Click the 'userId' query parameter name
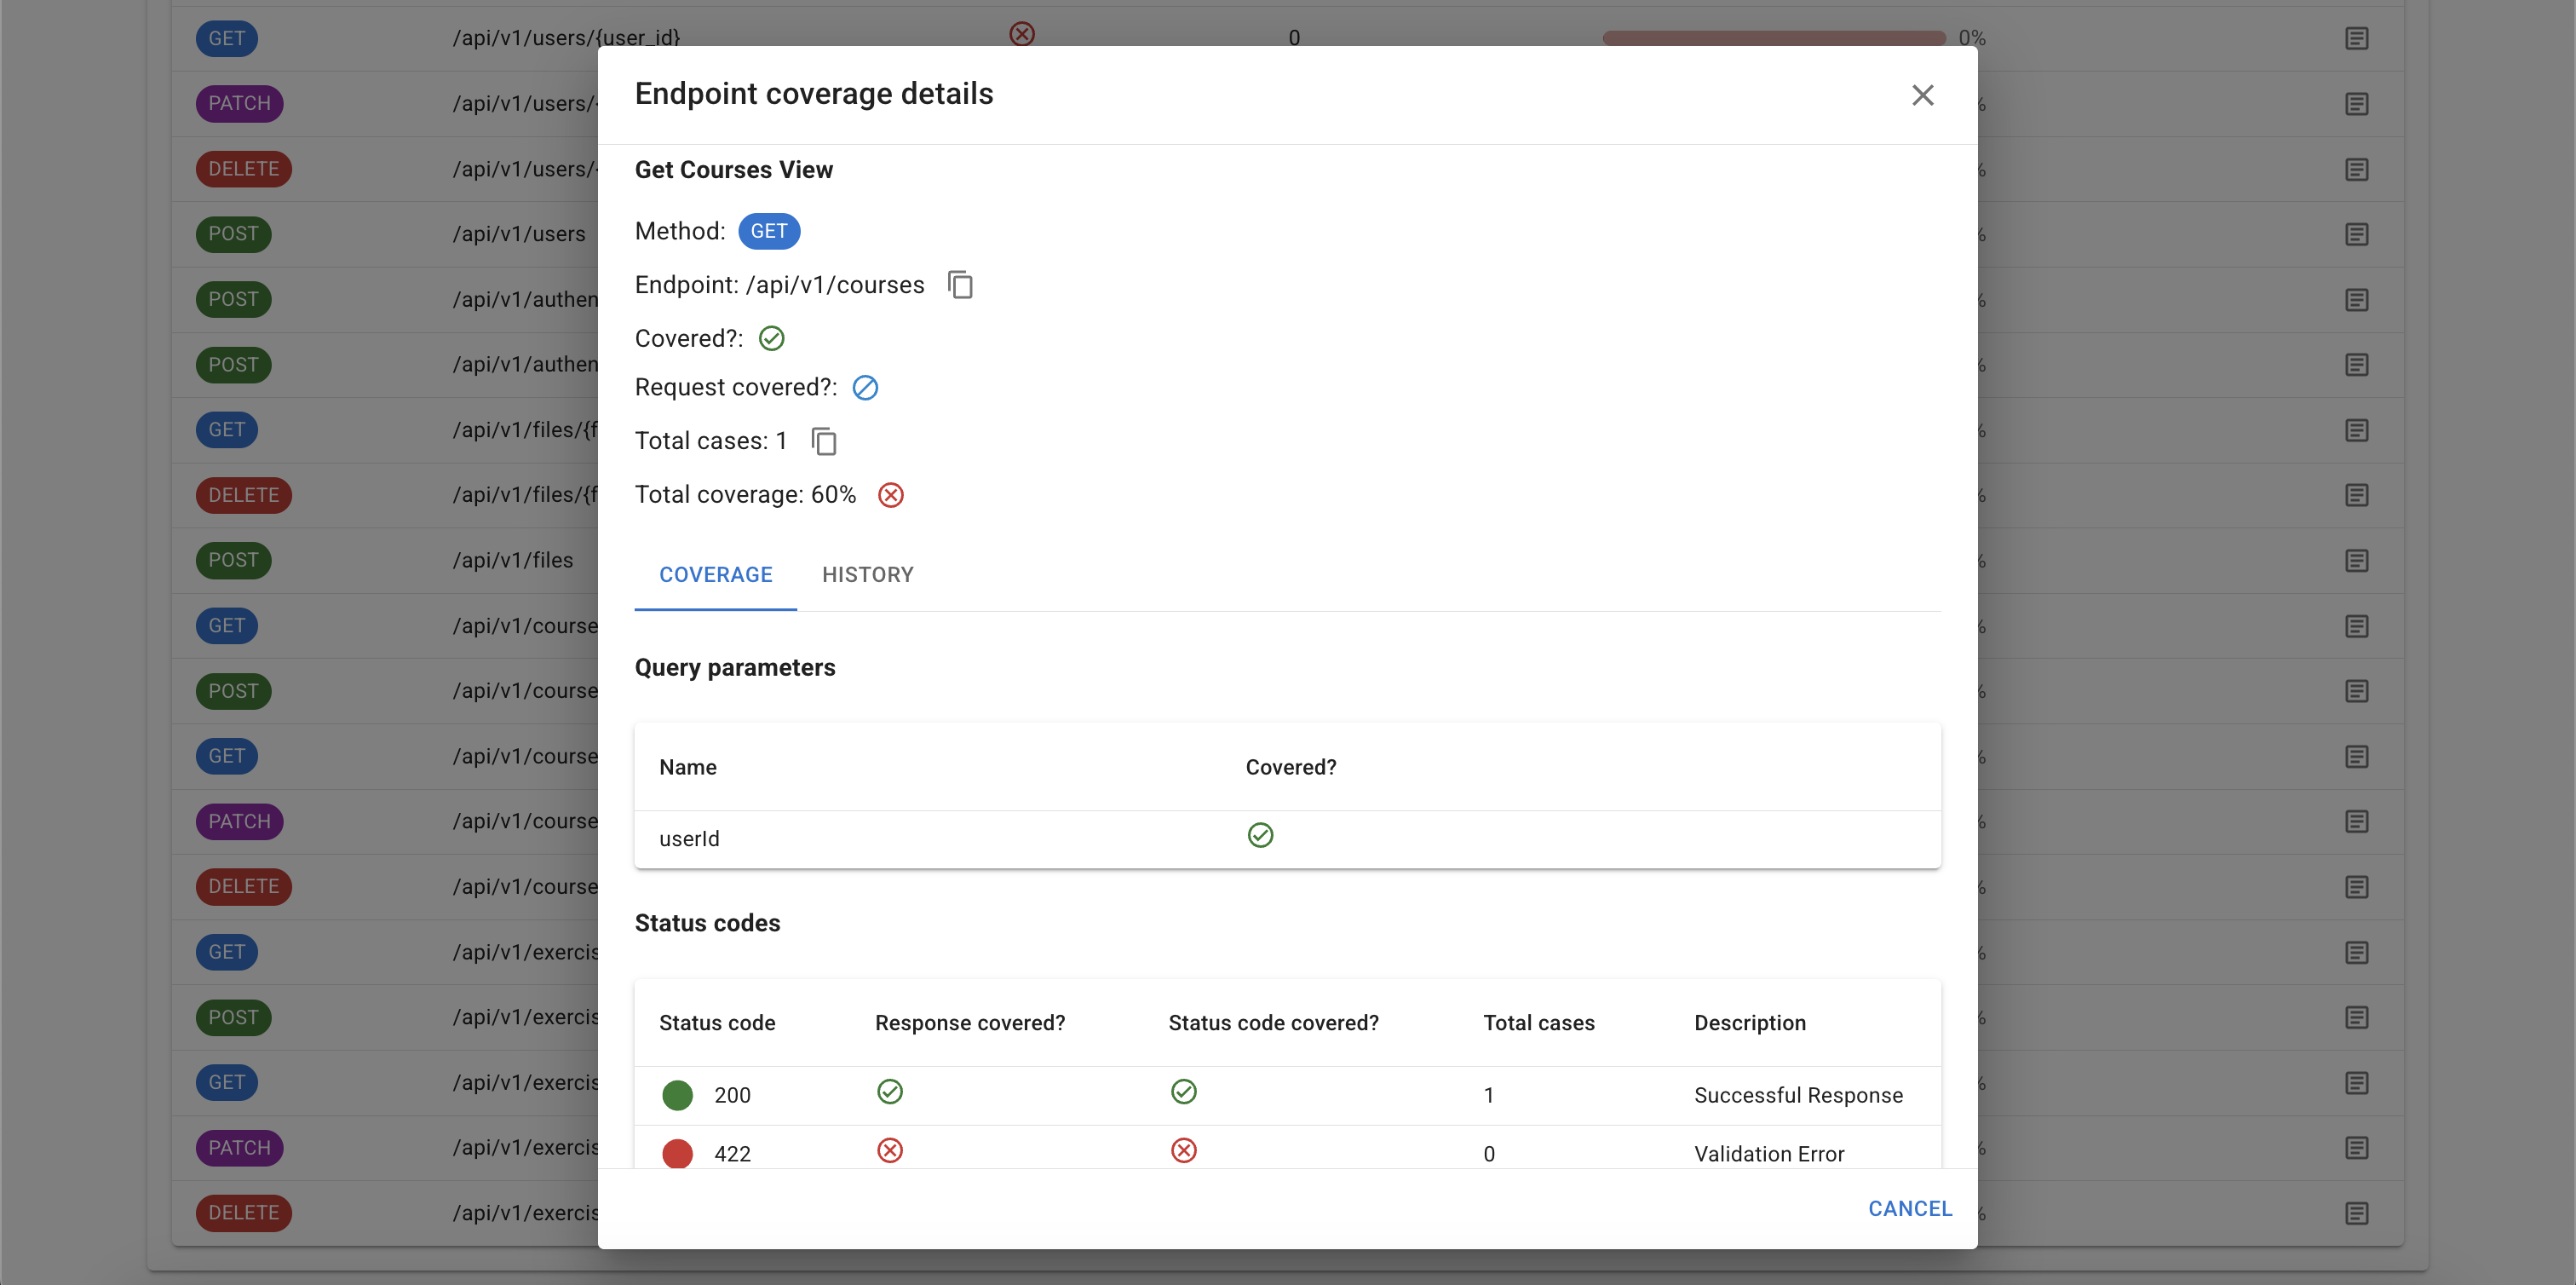This screenshot has width=2576, height=1285. pyautogui.click(x=689, y=839)
